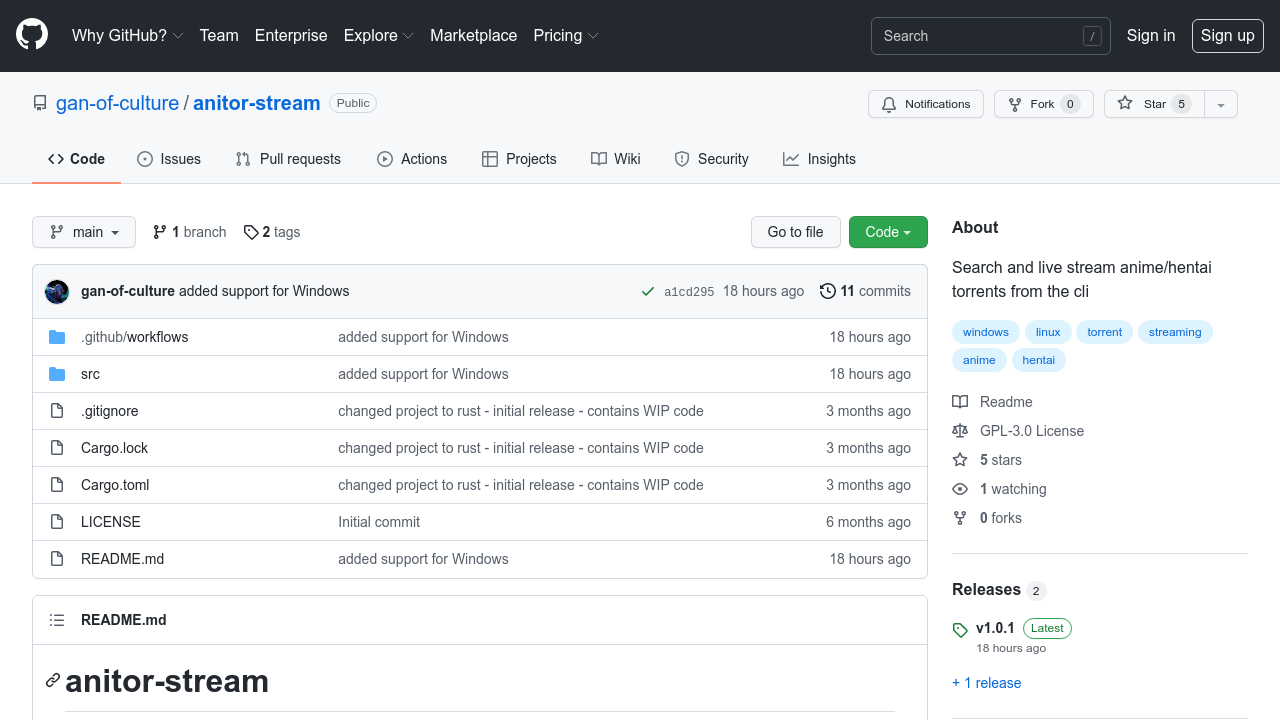Click the Cargo.lock file icon
Image resolution: width=1280 pixels, height=720 pixels.
pos(57,448)
